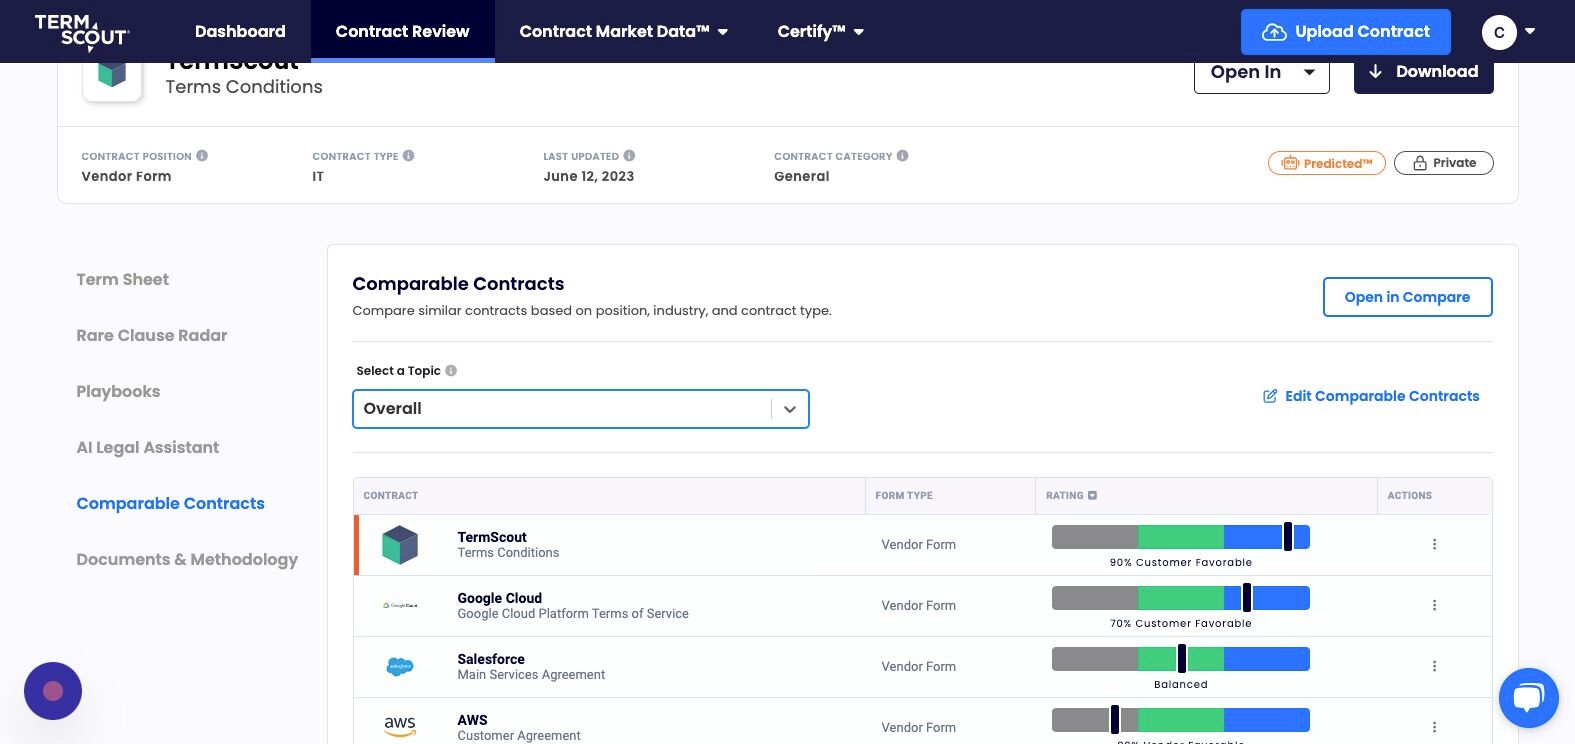Click the Google Cloud logo in the table
Image resolution: width=1575 pixels, height=744 pixels.
(x=400, y=606)
